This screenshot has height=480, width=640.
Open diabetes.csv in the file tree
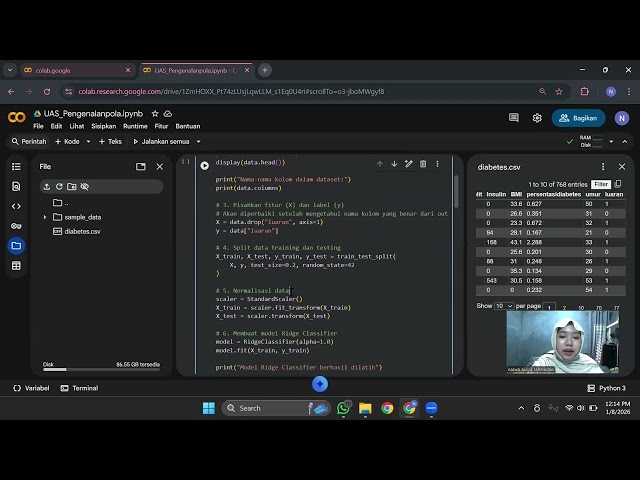[82, 231]
